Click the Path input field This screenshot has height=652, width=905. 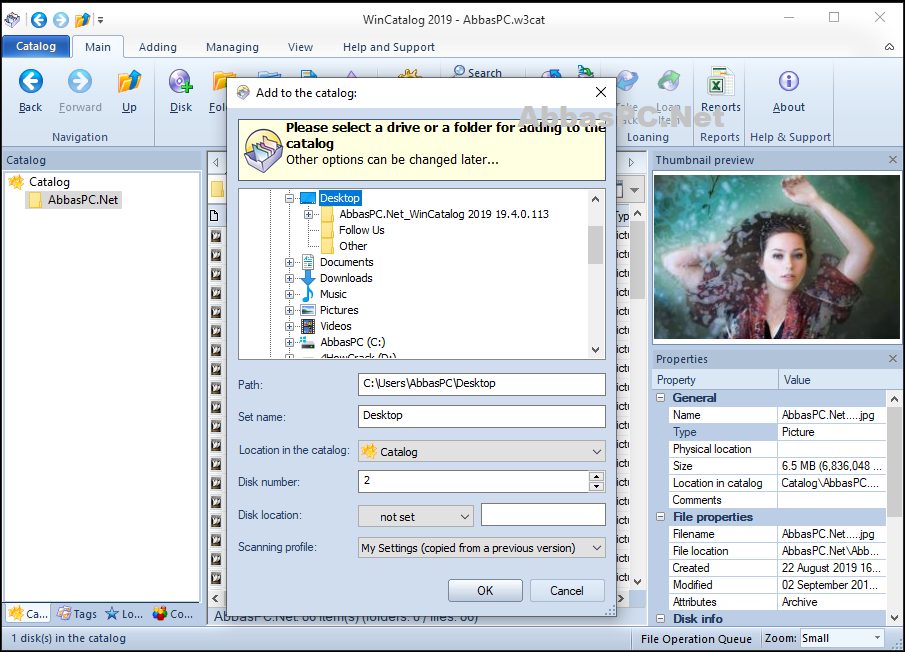tap(481, 384)
